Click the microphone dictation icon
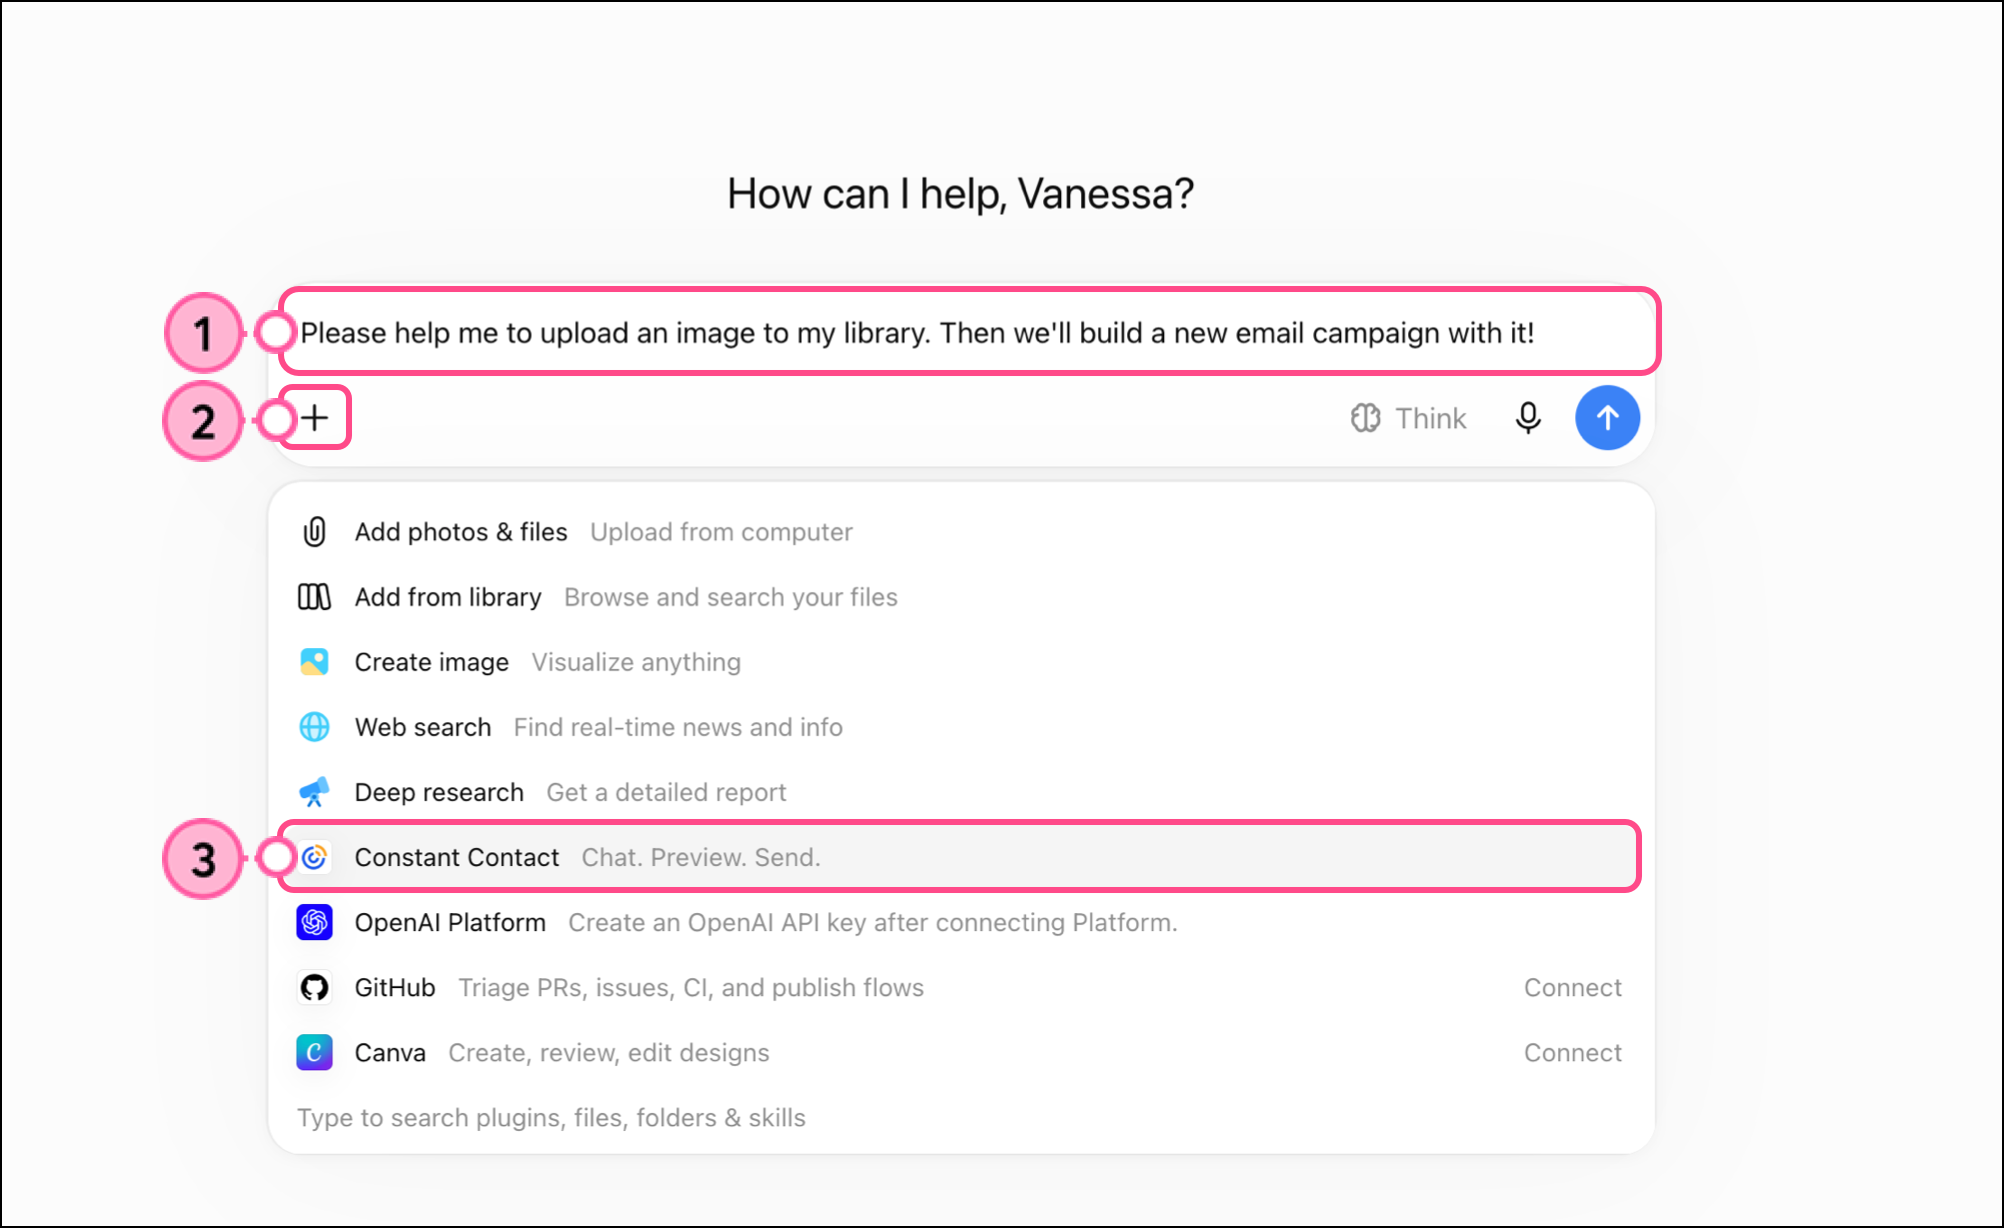This screenshot has width=2004, height=1228. (1528, 418)
